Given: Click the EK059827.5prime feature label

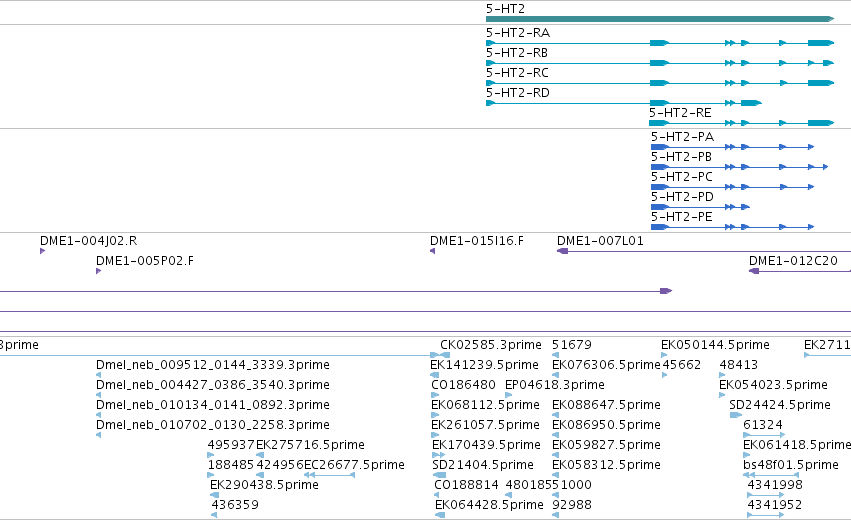Looking at the screenshot, I should (606, 445).
